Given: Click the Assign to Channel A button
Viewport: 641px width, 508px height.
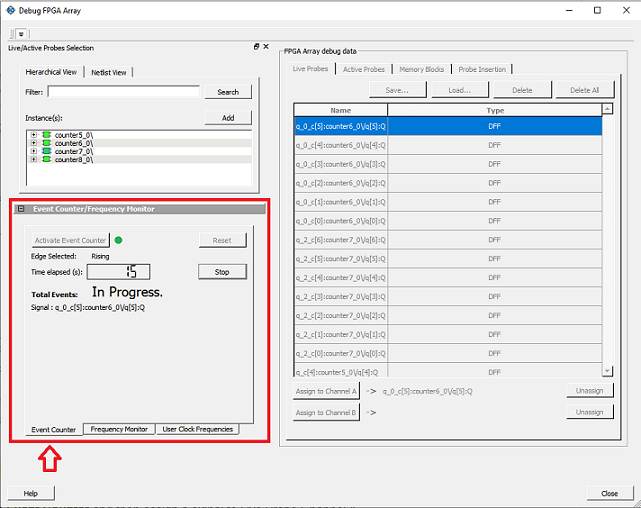Looking at the screenshot, I should (325, 392).
